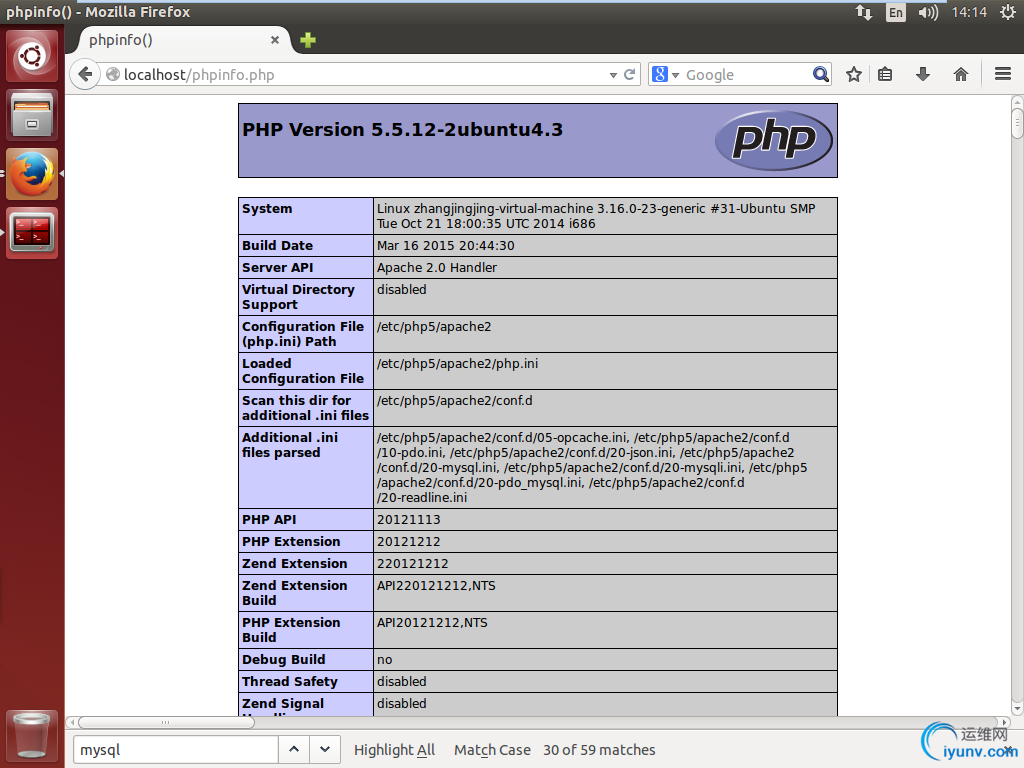
Task: Open the En keyboard layout indicator
Action: (x=896, y=12)
